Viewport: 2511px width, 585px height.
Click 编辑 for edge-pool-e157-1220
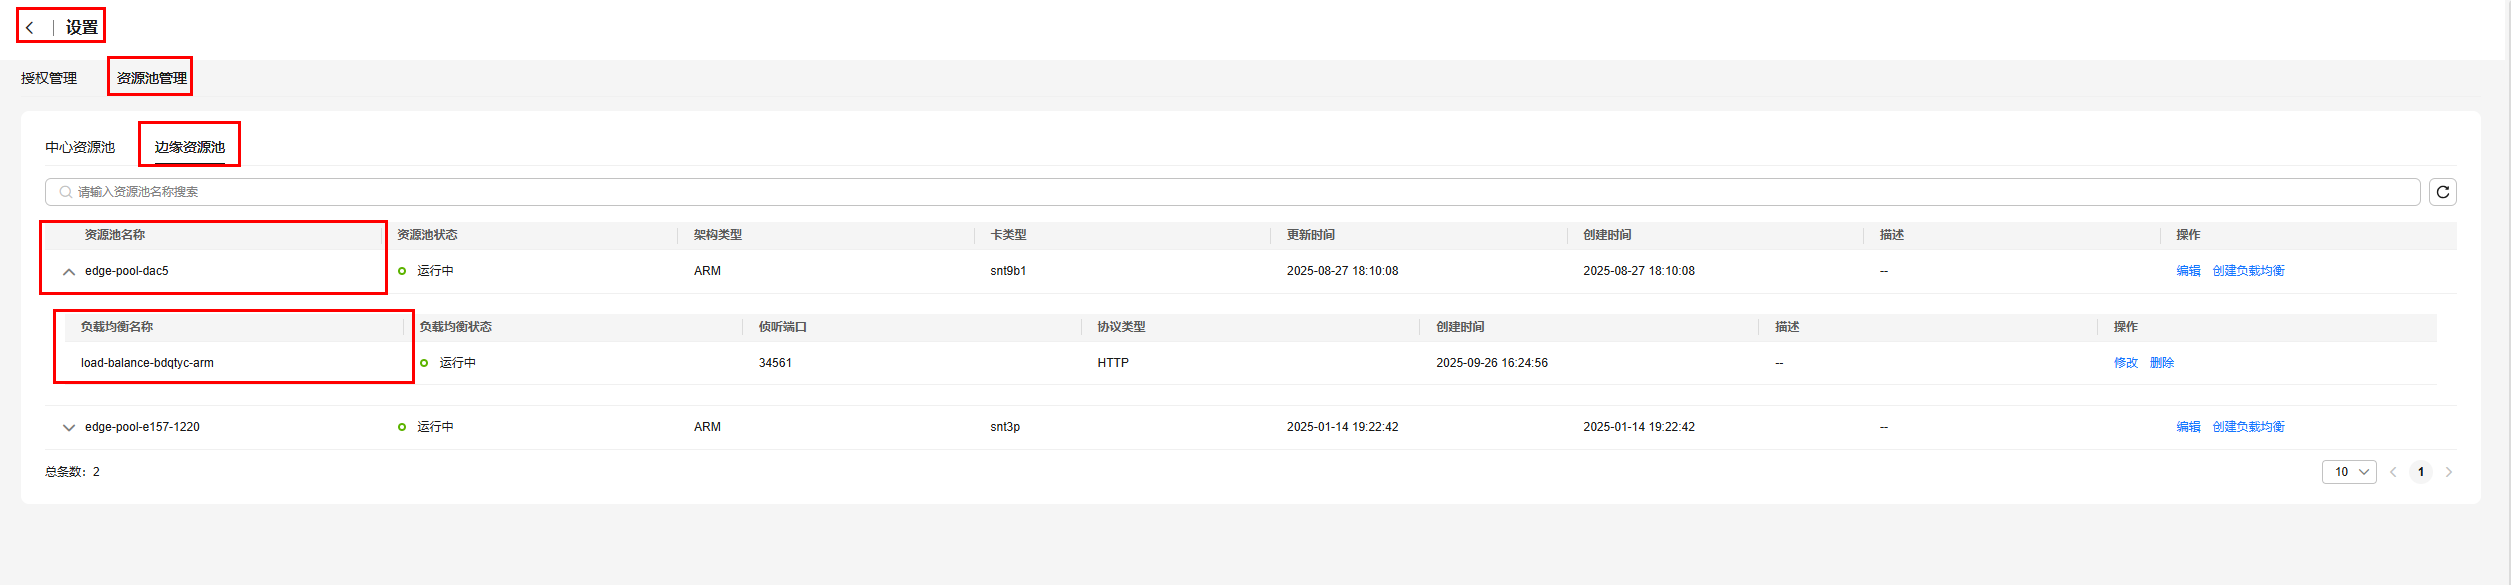2188,427
